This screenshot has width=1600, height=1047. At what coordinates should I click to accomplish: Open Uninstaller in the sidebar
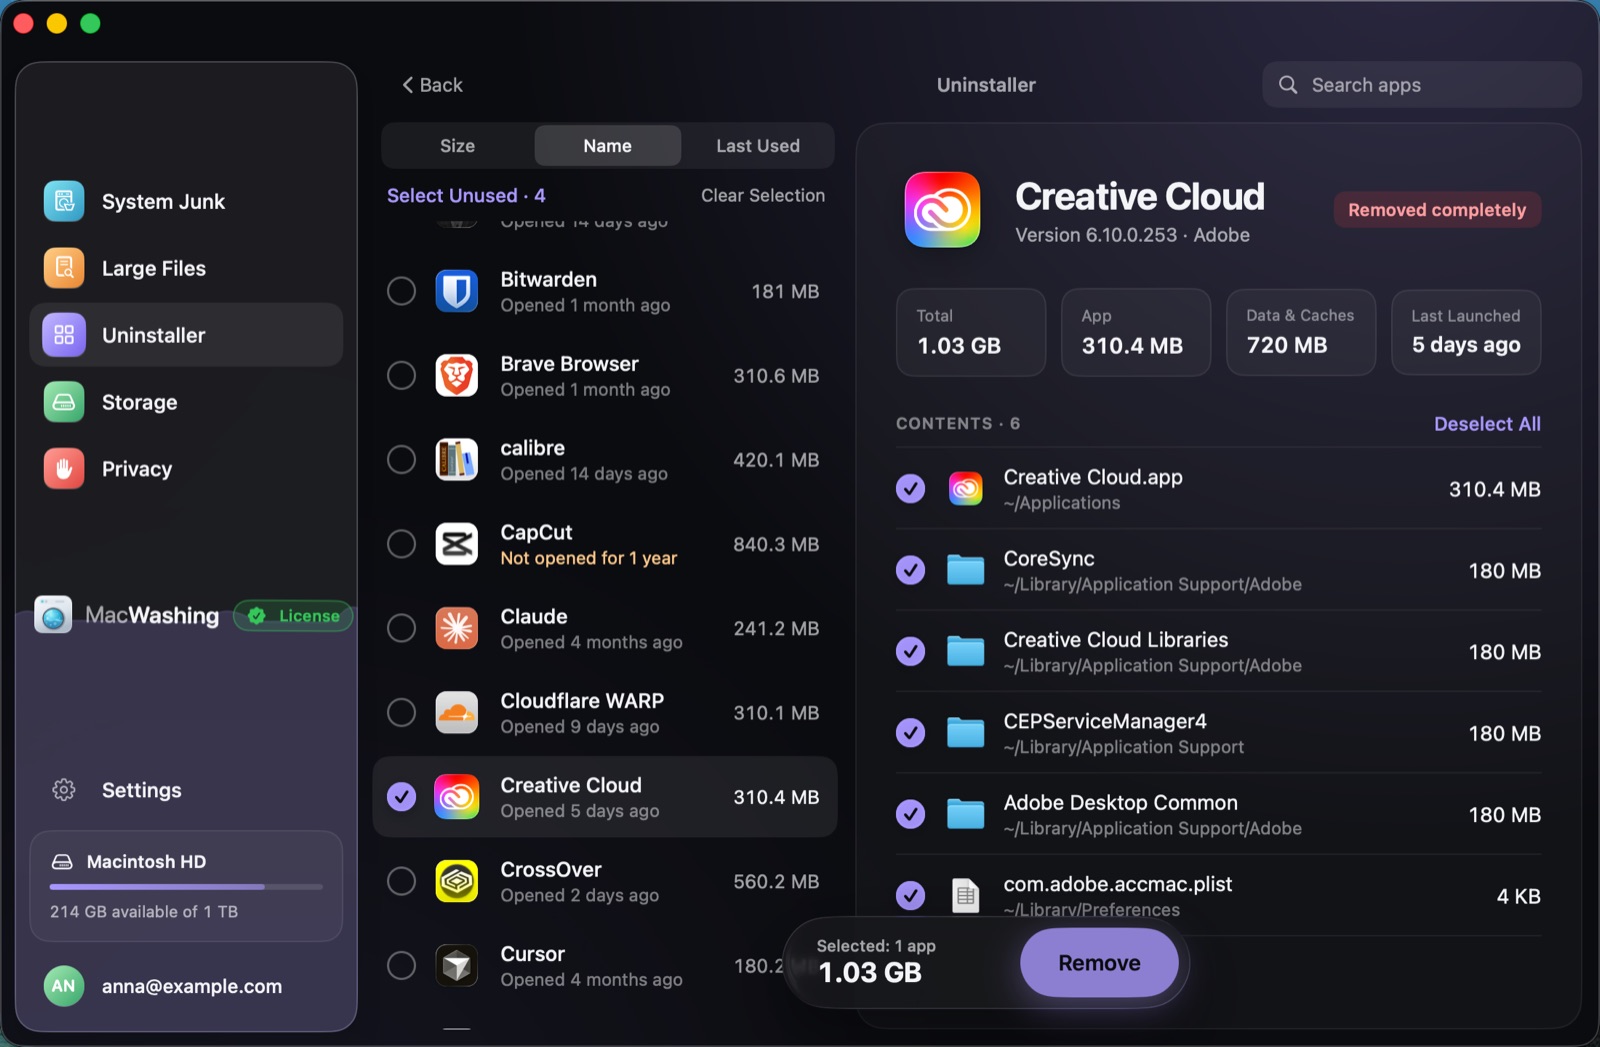(186, 335)
